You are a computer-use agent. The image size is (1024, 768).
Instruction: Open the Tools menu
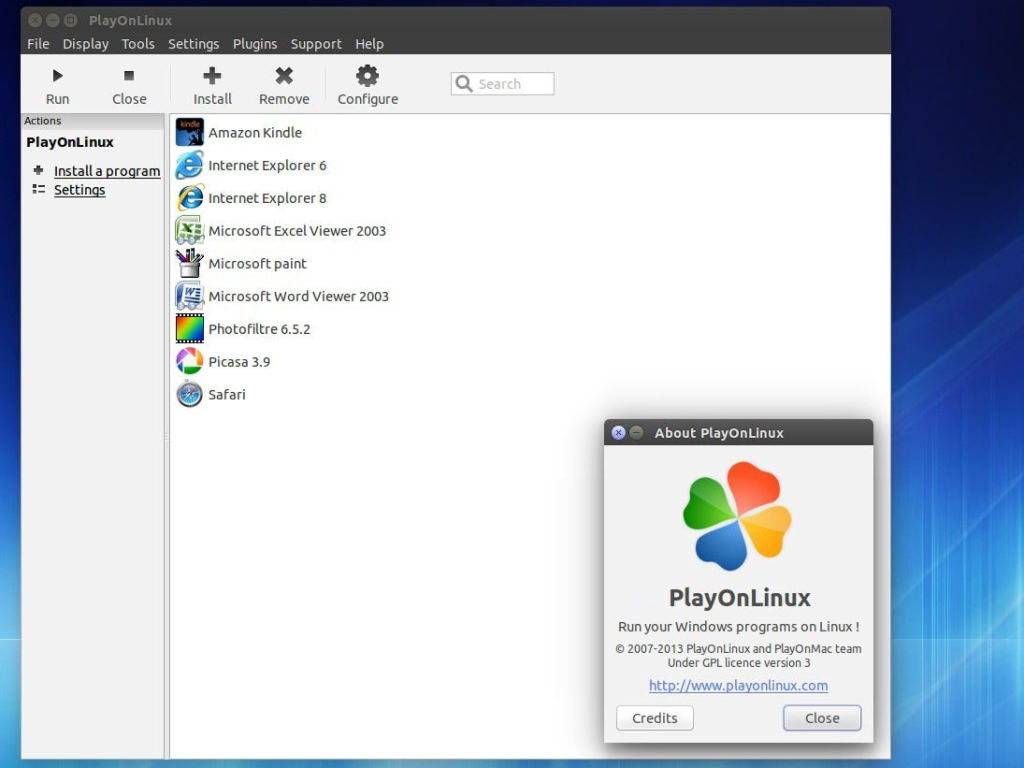click(137, 43)
